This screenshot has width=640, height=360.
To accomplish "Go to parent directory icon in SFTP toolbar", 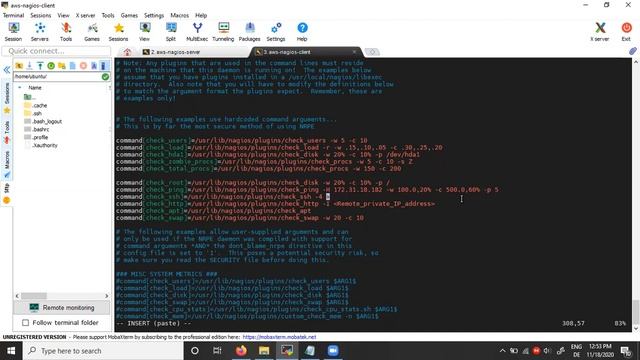I will 19,66.
